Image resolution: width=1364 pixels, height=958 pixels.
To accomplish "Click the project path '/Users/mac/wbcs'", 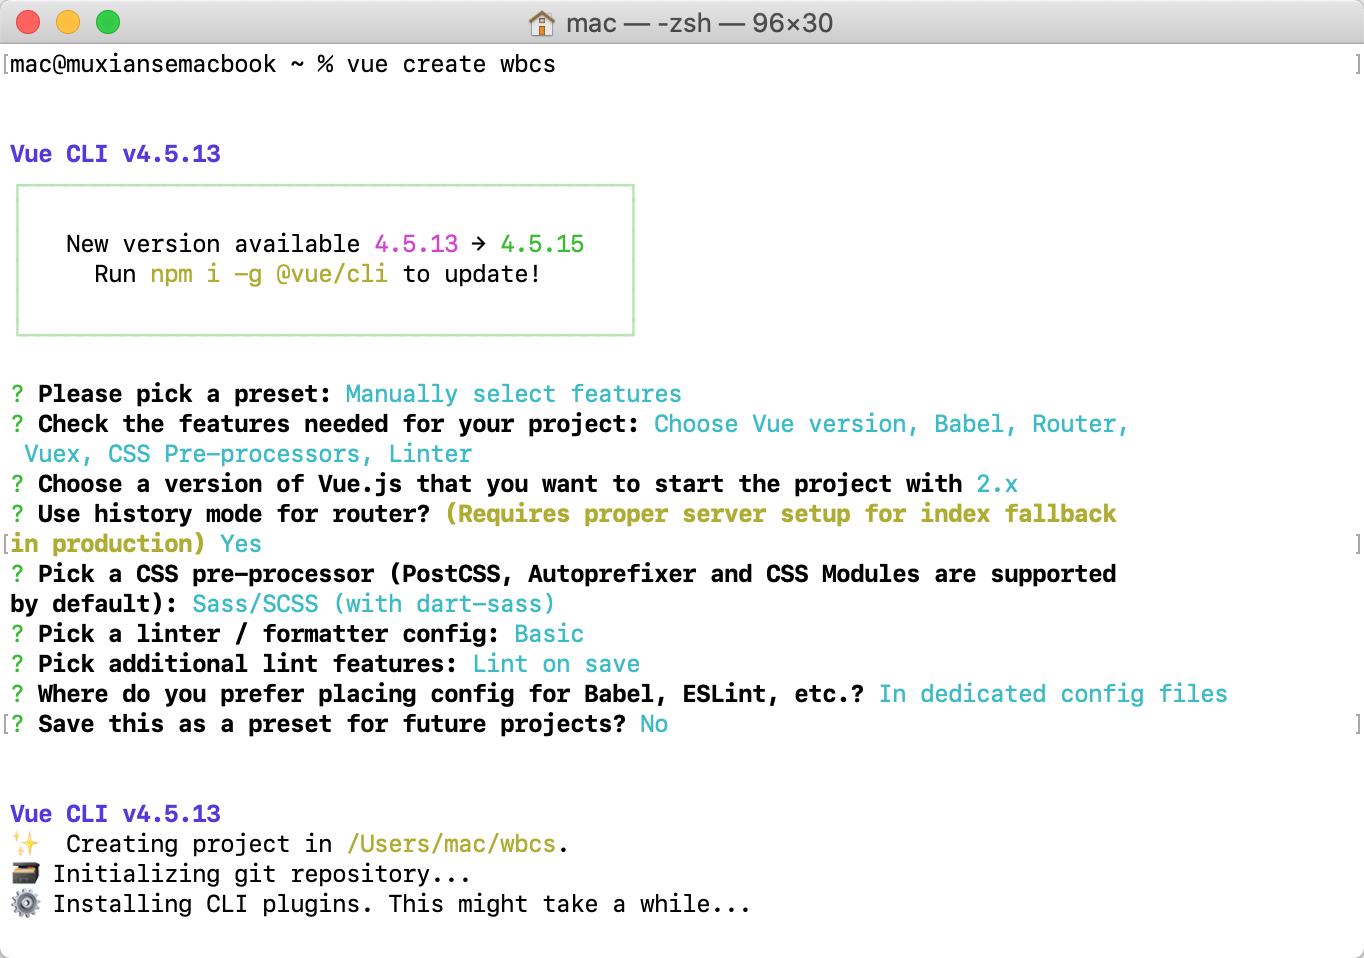I will (451, 844).
